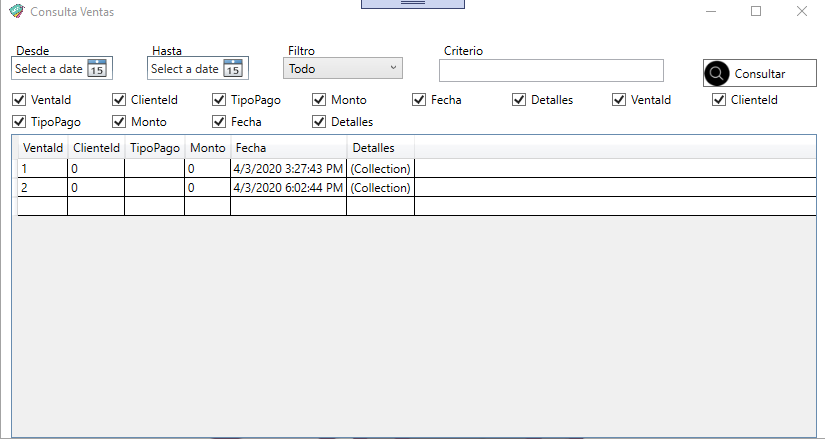Select the VentaId cell with value 2
This screenshot has height=439, width=825.
coord(43,187)
